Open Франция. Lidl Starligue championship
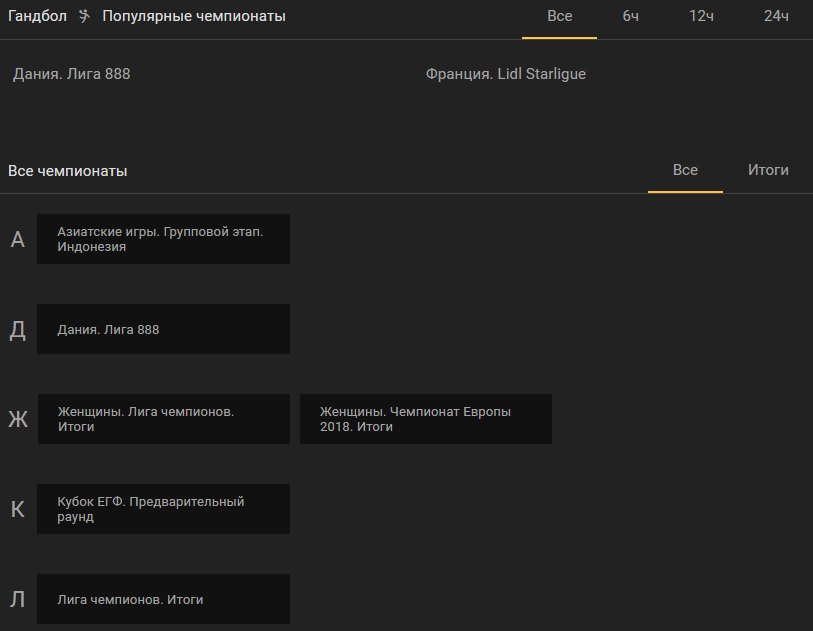The height and width of the screenshot is (631, 813). (506, 74)
